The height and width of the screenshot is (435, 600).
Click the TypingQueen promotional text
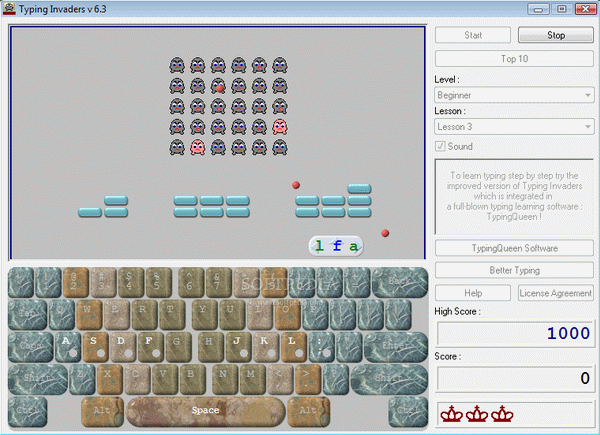[514, 196]
